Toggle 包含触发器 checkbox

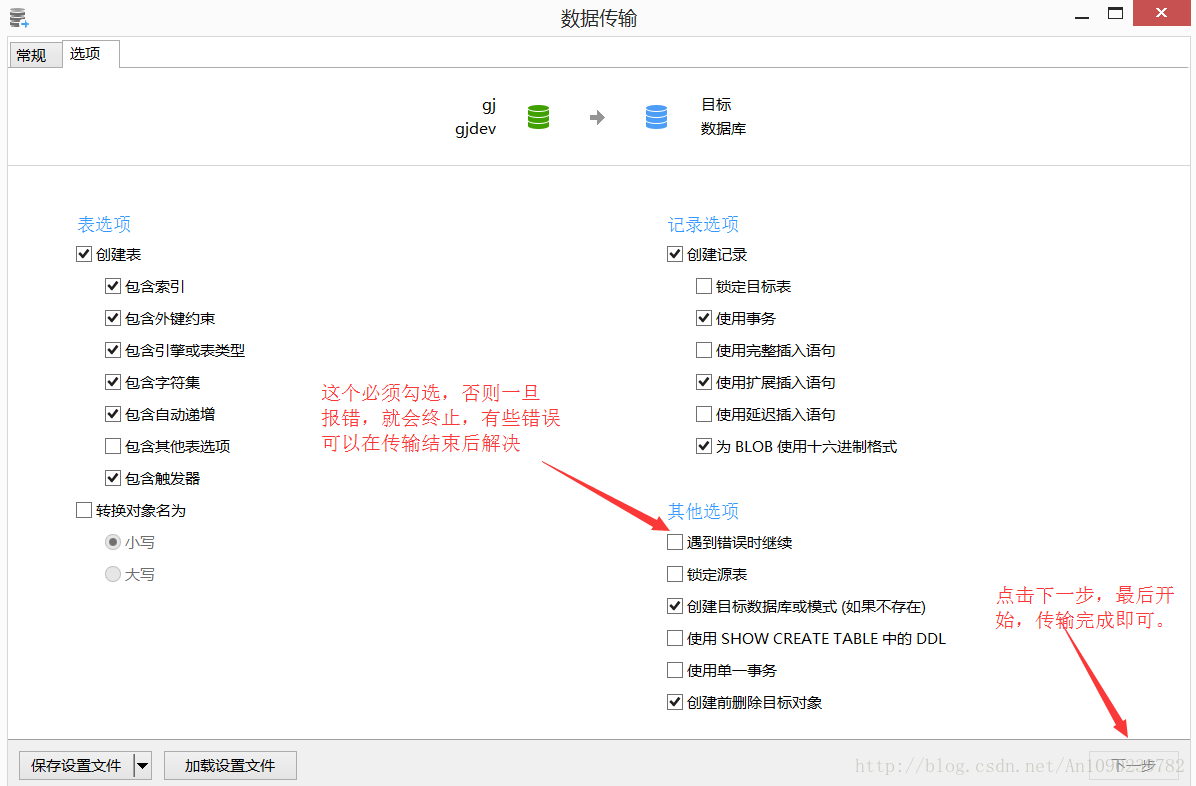tap(113, 478)
